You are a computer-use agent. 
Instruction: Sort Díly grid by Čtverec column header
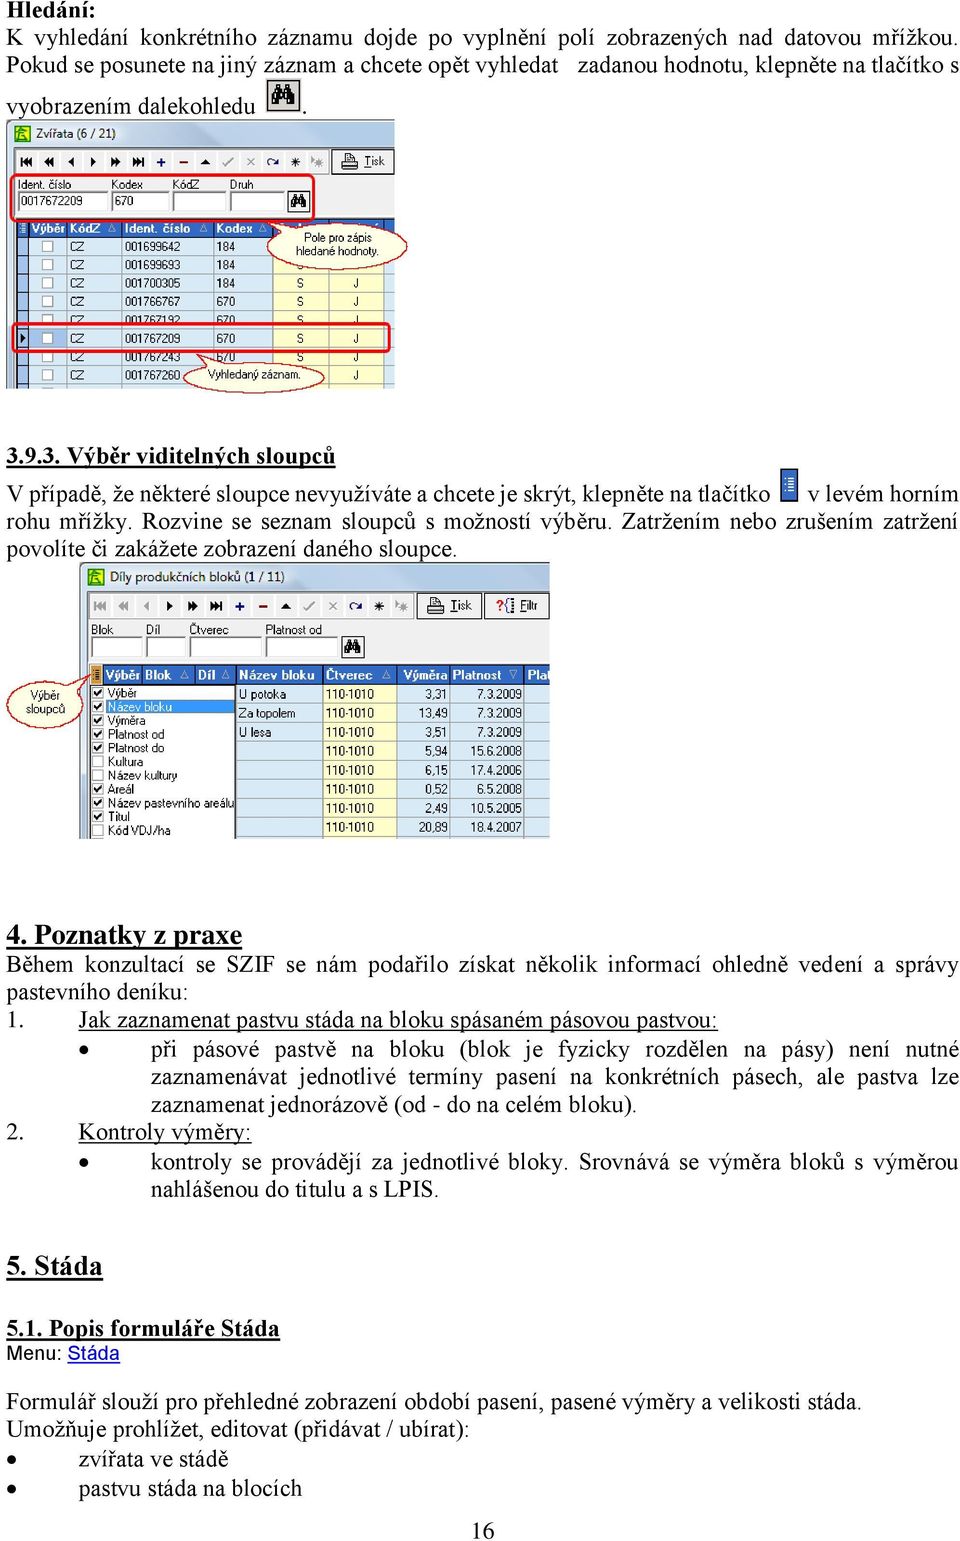[359, 675]
